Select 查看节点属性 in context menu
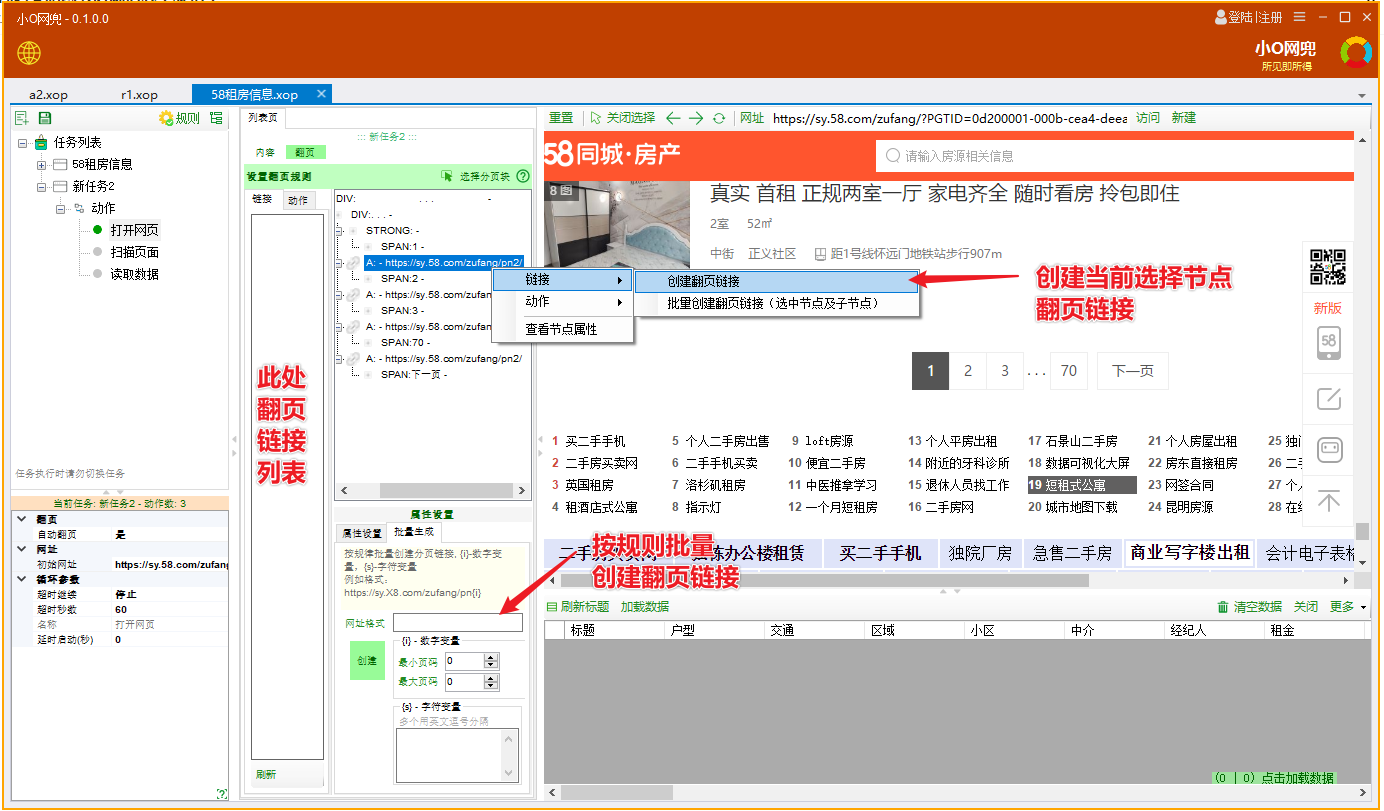This screenshot has height=811, width=1384. tap(563, 329)
